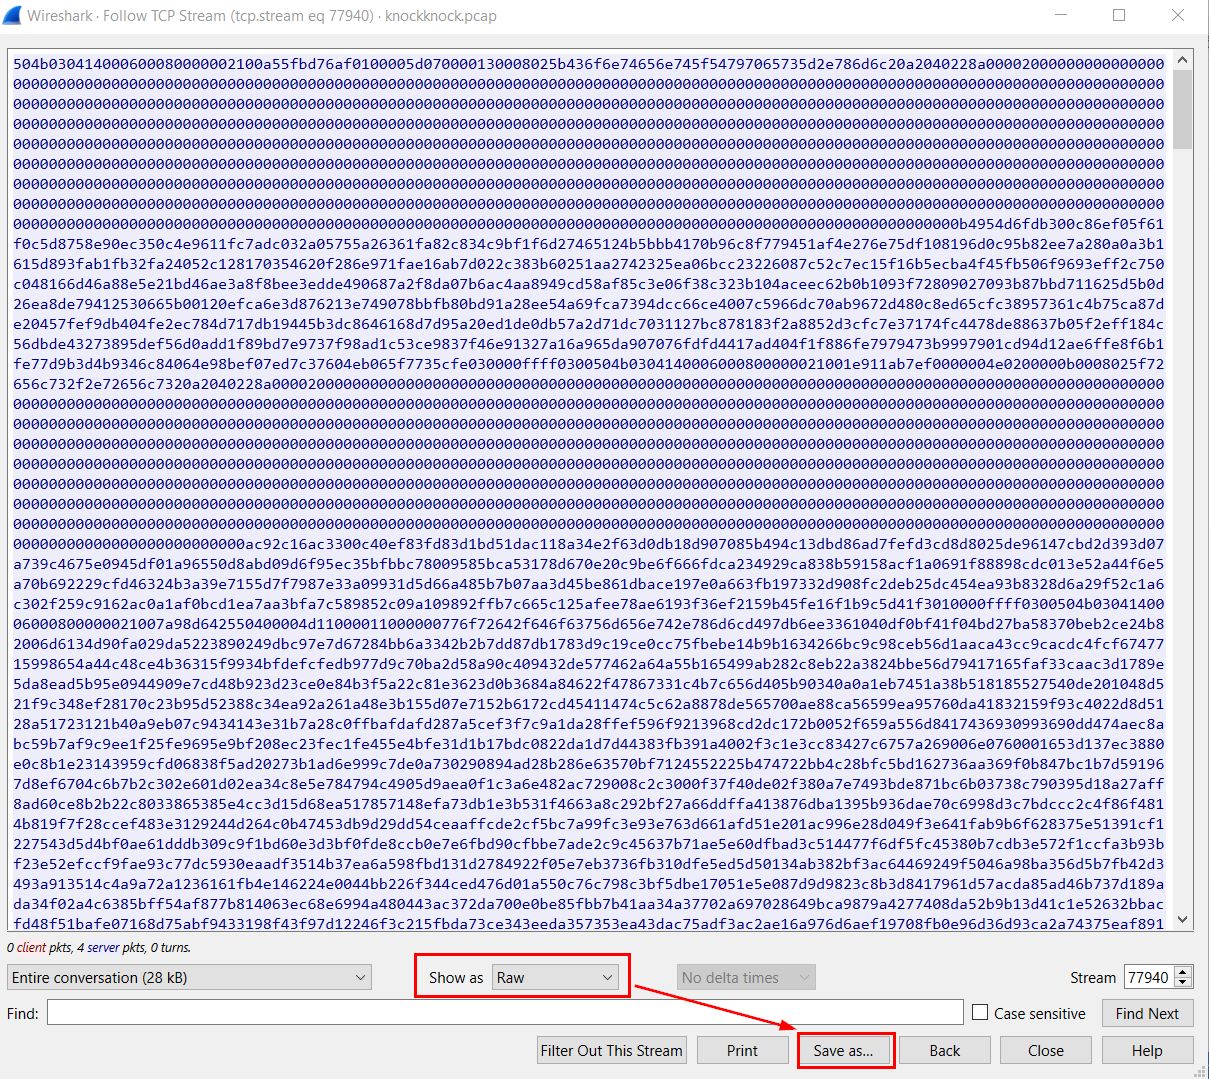Click the Print button
Viewport: 1209px width, 1079px height.
pos(742,1050)
